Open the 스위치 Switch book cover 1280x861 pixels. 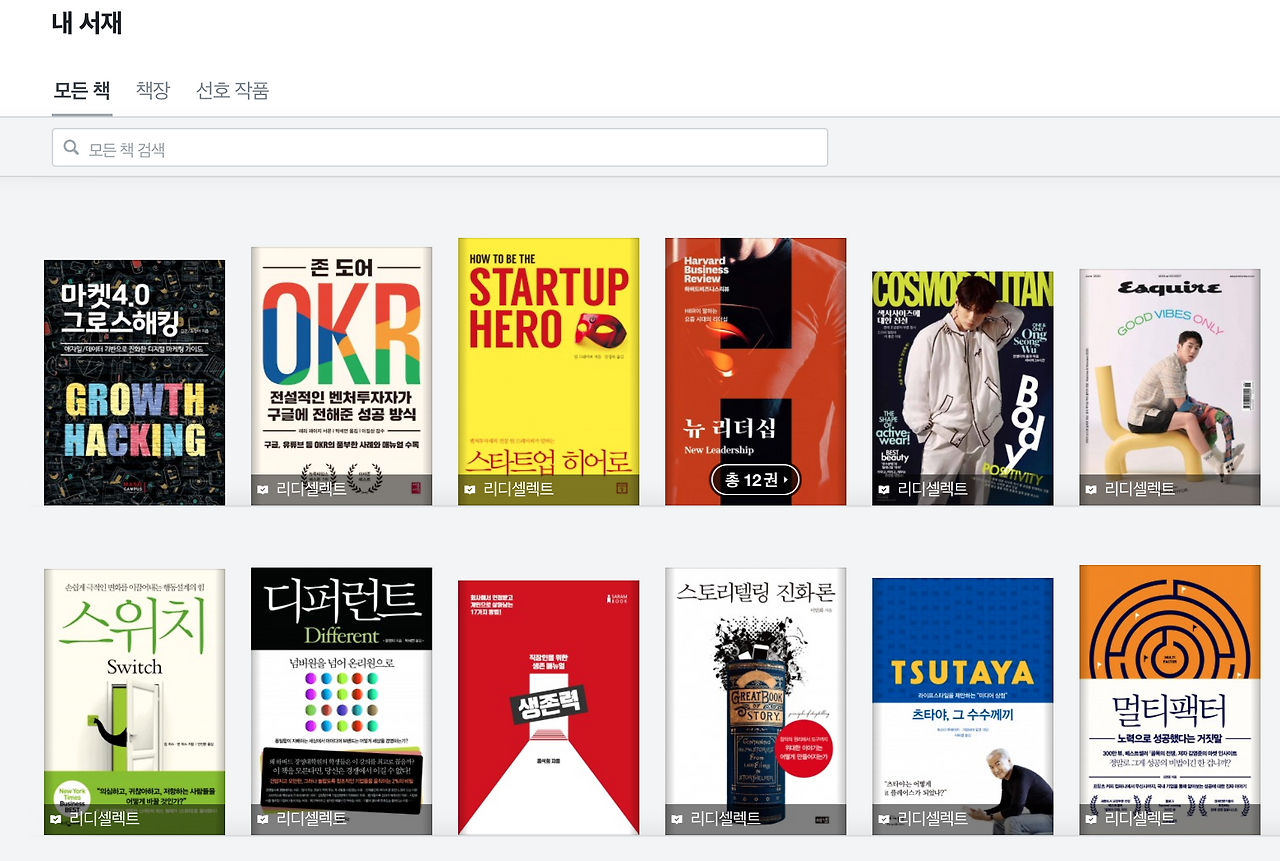click(x=135, y=702)
